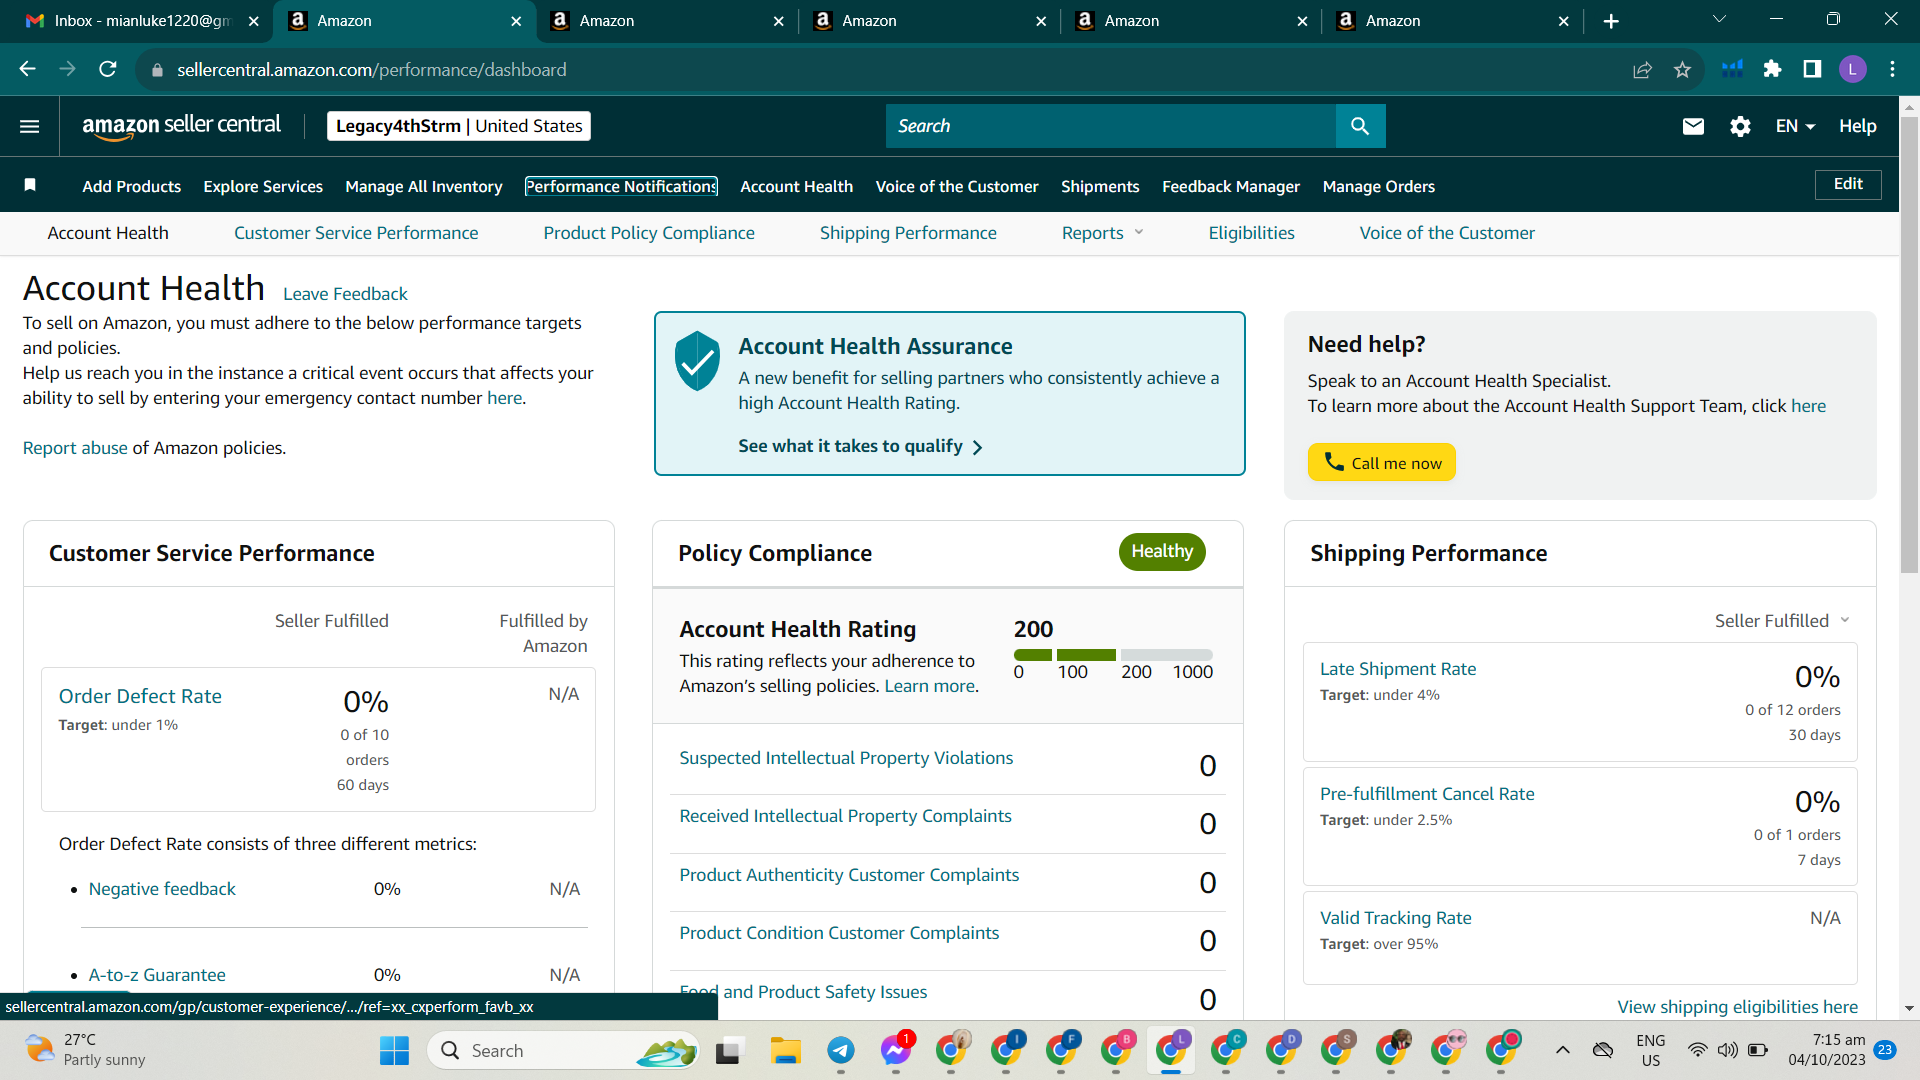The image size is (1920, 1080).
Task: Click See what it takes to qualify
Action: (860, 446)
